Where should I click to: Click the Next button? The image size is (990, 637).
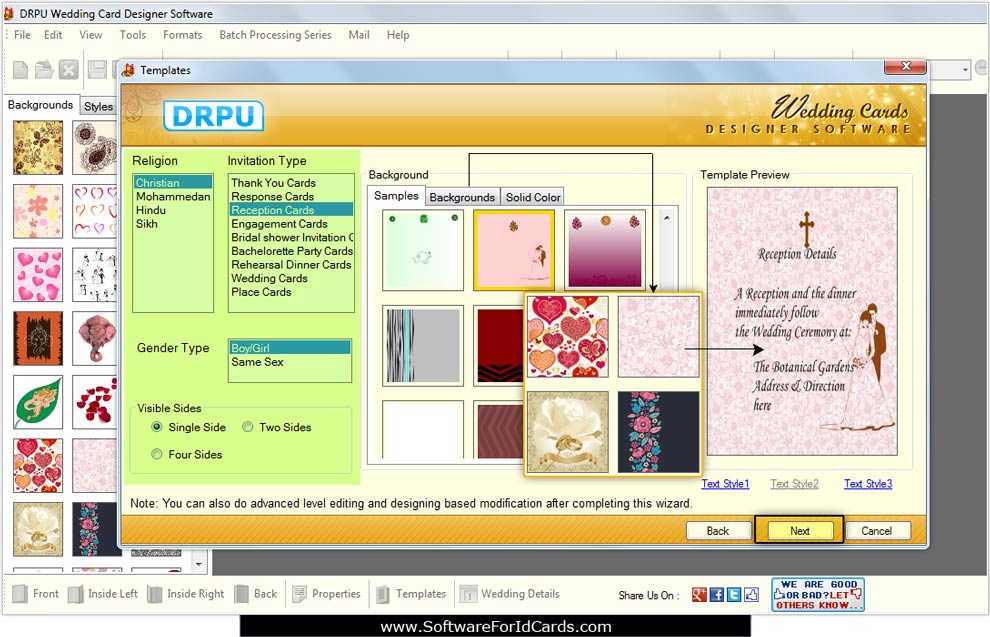tap(799, 531)
